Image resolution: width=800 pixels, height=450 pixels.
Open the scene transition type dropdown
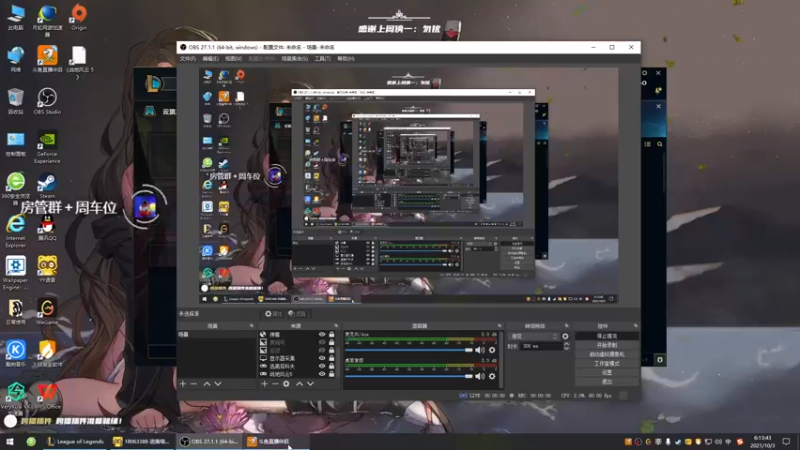click(x=534, y=336)
